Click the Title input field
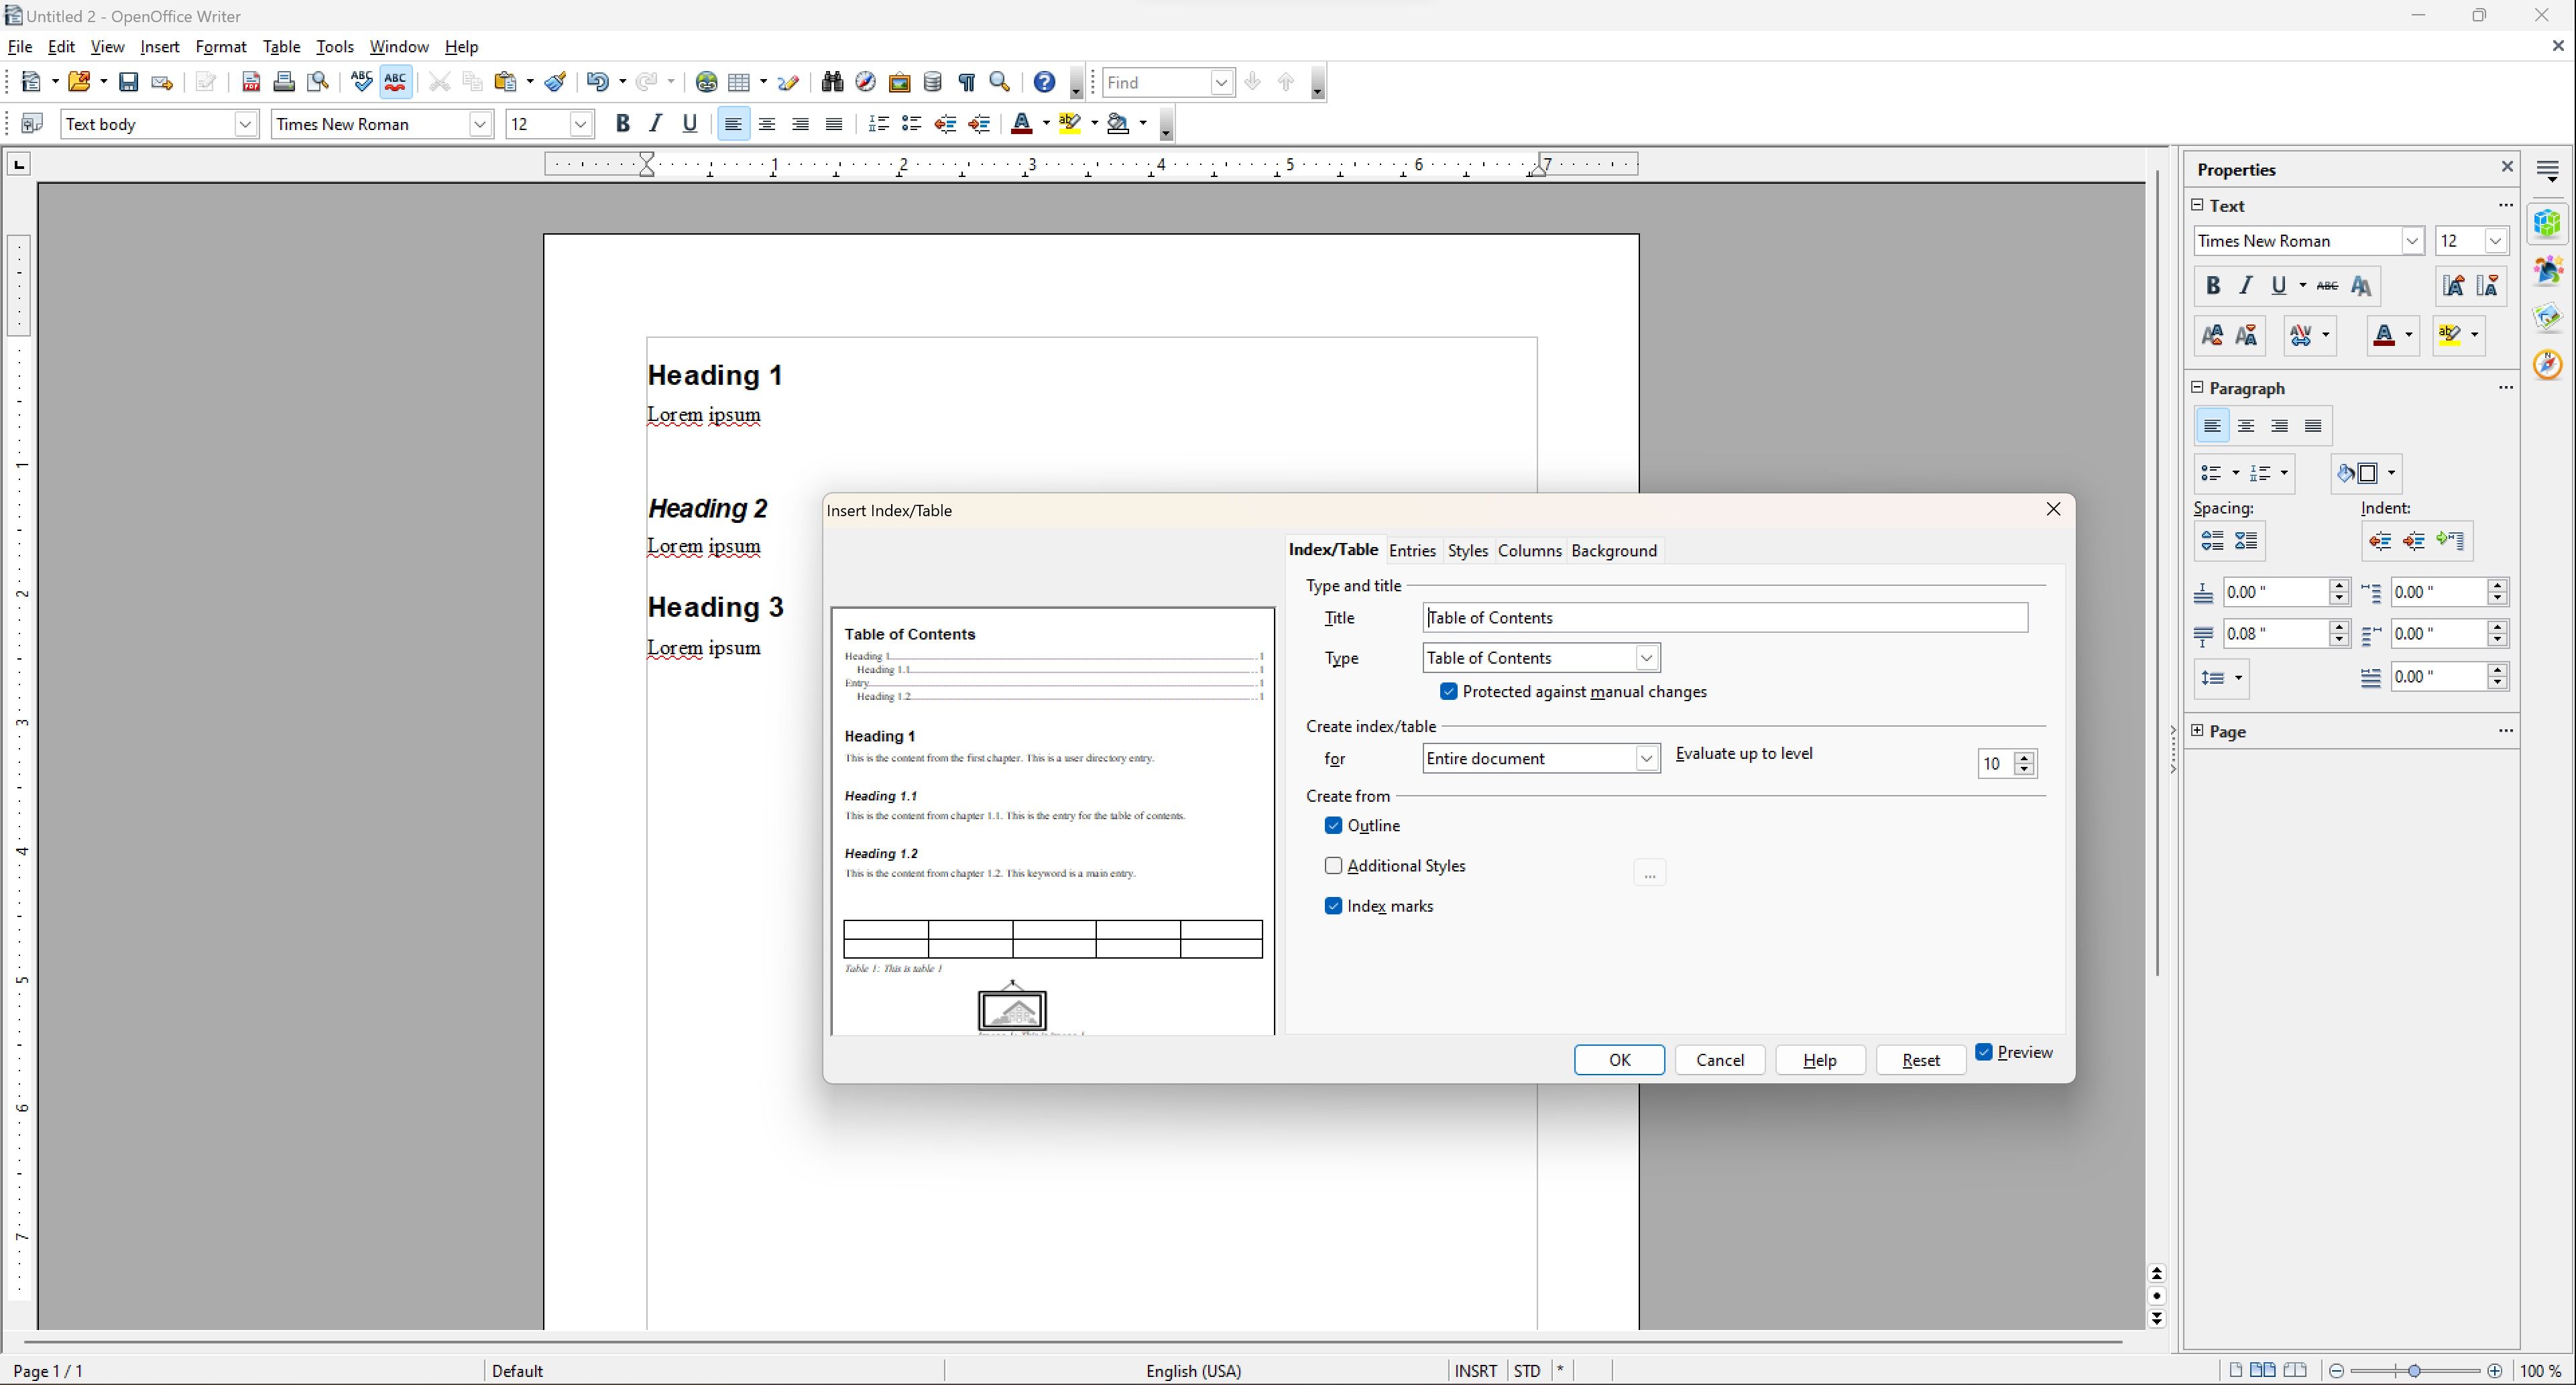Screen dimensions: 2576x1385 click(1725, 617)
